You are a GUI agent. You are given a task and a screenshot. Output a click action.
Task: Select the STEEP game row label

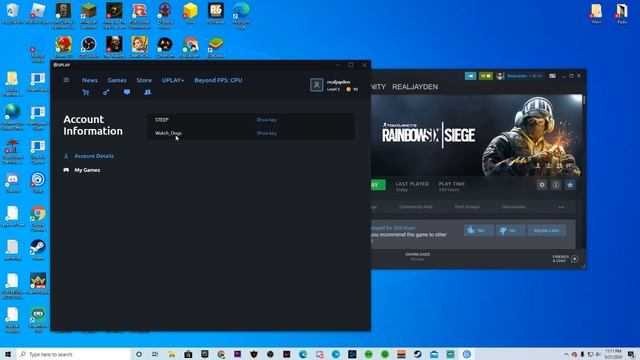pyautogui.click(x=162, y=120)
